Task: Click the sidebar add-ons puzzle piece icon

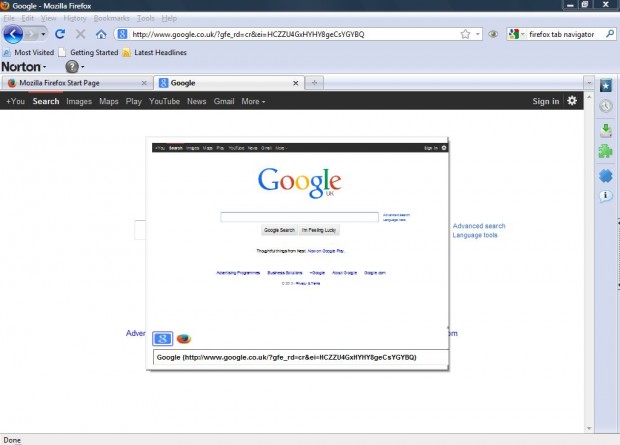Action: click(605, 151)
